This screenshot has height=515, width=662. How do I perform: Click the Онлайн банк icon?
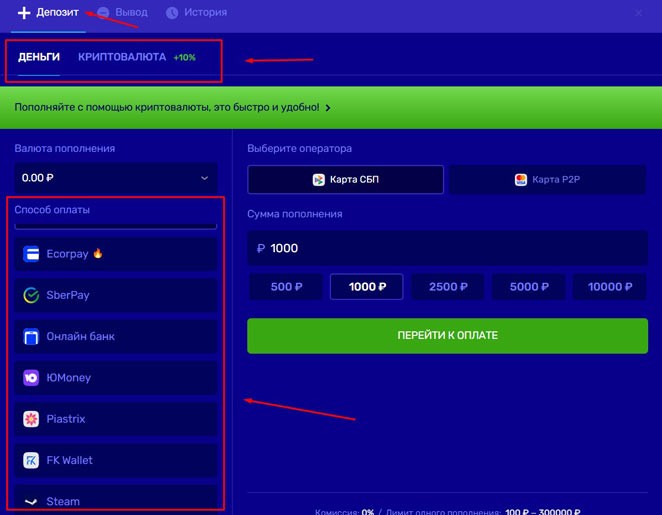[31, 337]
